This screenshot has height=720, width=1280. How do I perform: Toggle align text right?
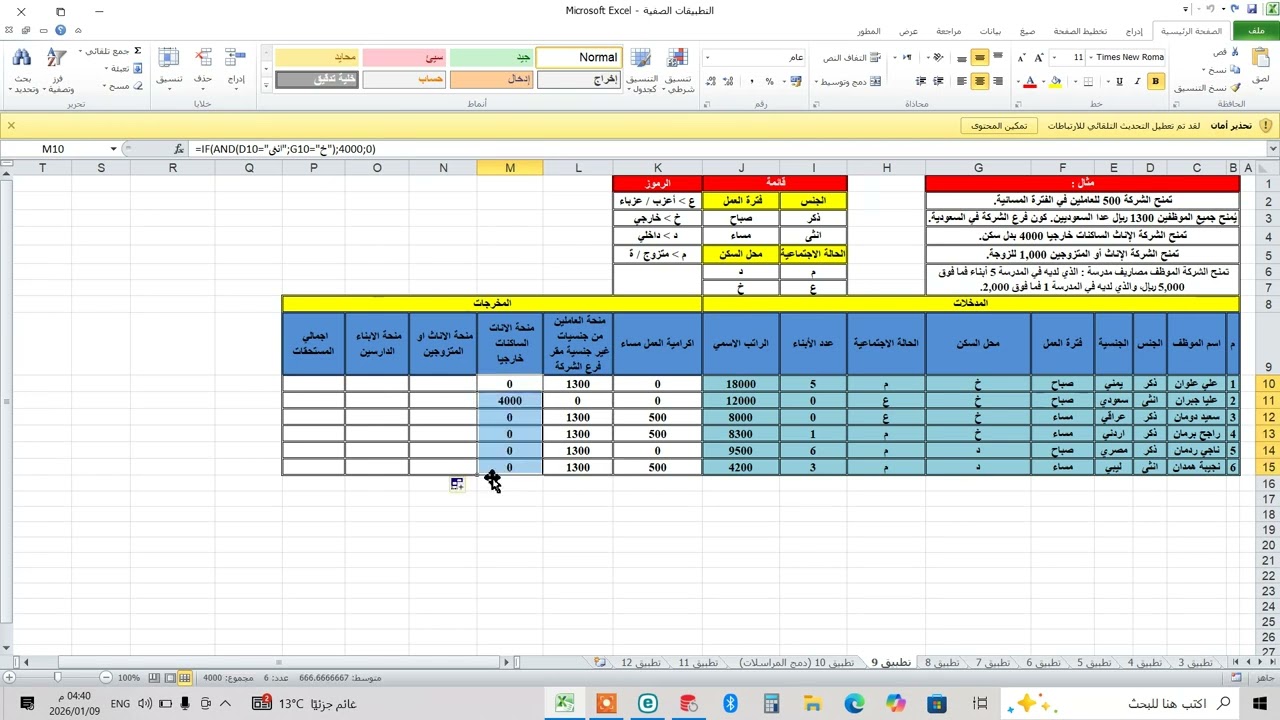(x=997, y=81)
